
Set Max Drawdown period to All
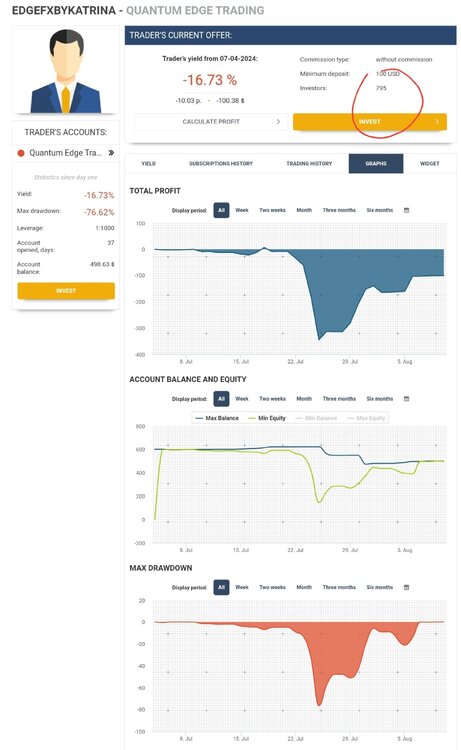click(221, 587)
